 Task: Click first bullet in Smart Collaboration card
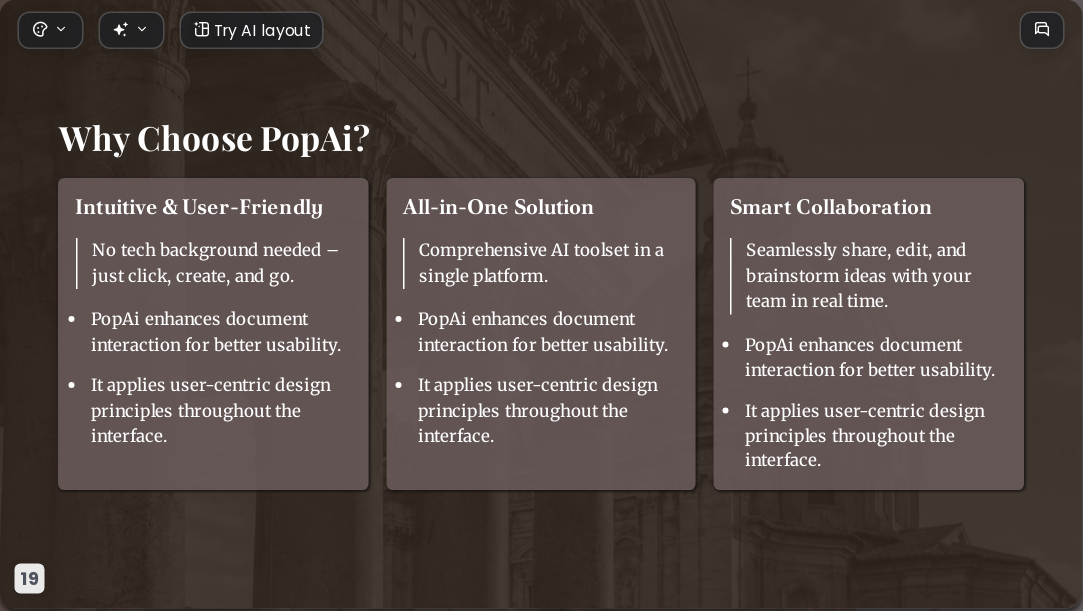click(x=870, y=358)
